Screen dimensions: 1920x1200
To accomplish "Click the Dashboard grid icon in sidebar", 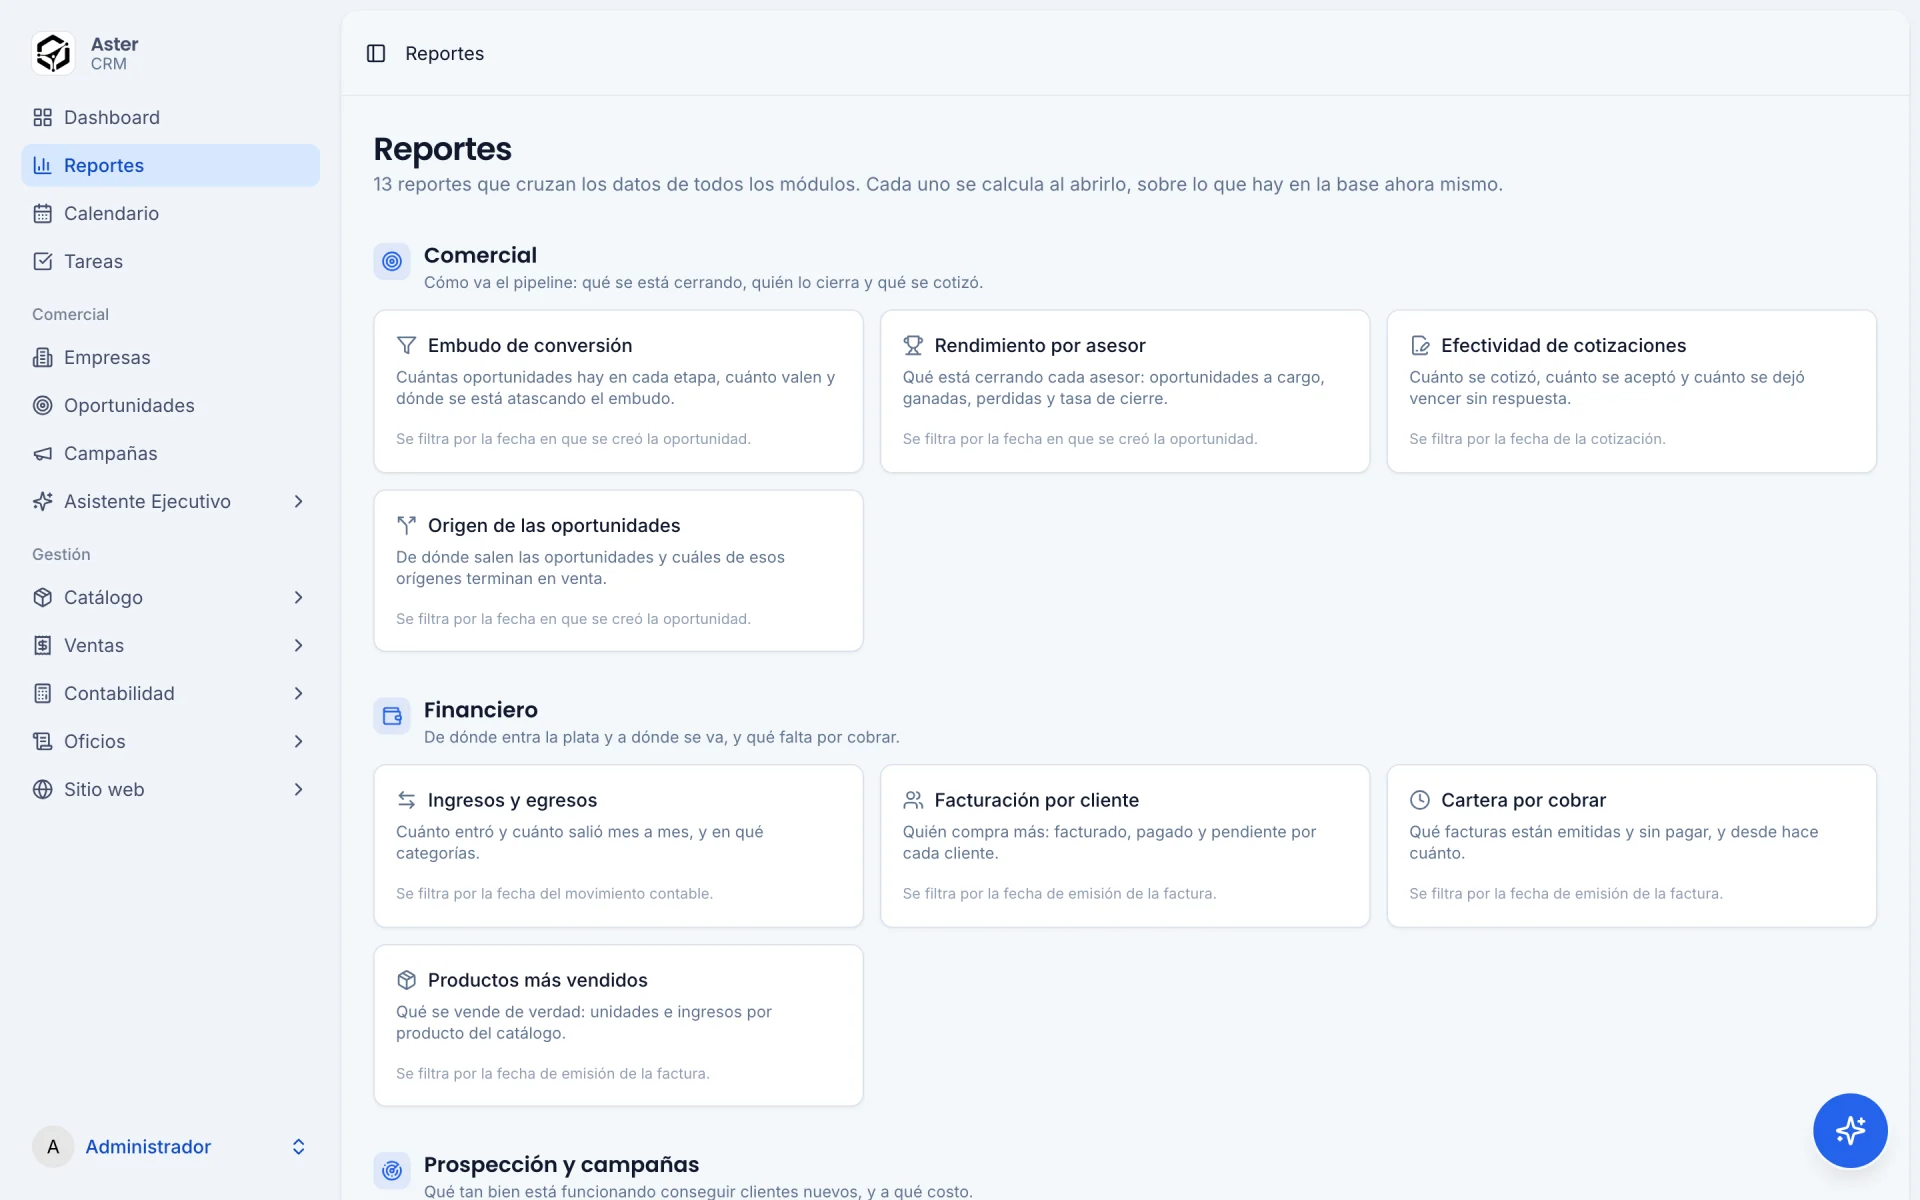I will pyautogui.click(x=42, y=117).
